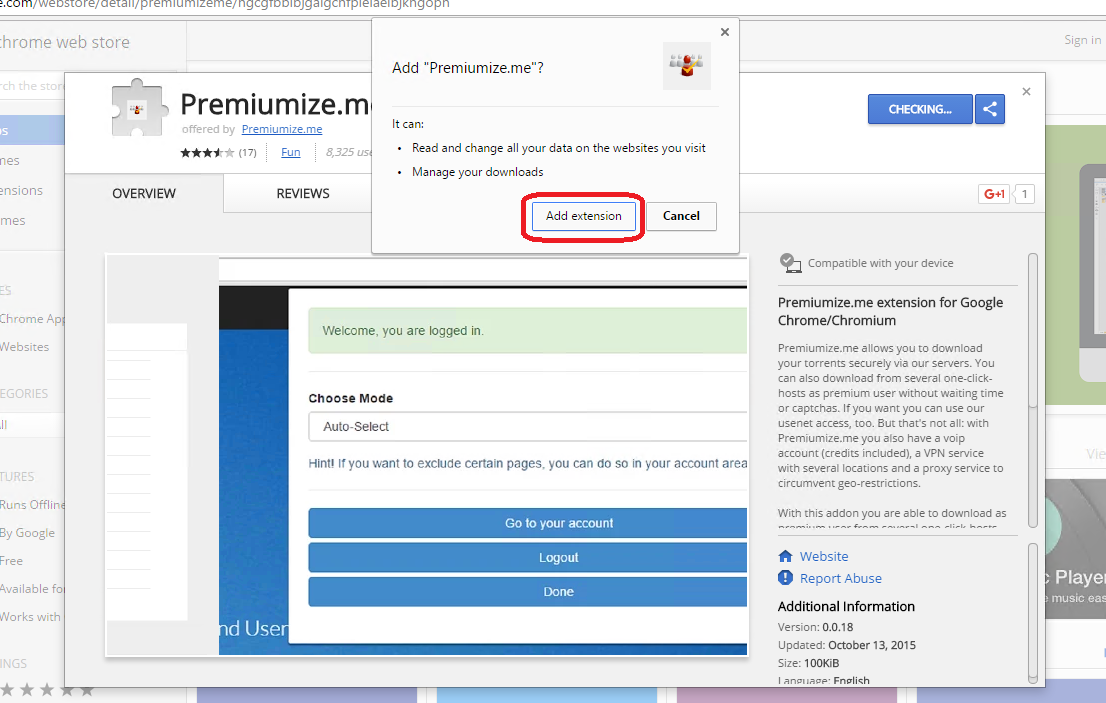Switch to the OVERVIEW tab
Screen dimensions: 1106x703
click(x=144, y=193)
